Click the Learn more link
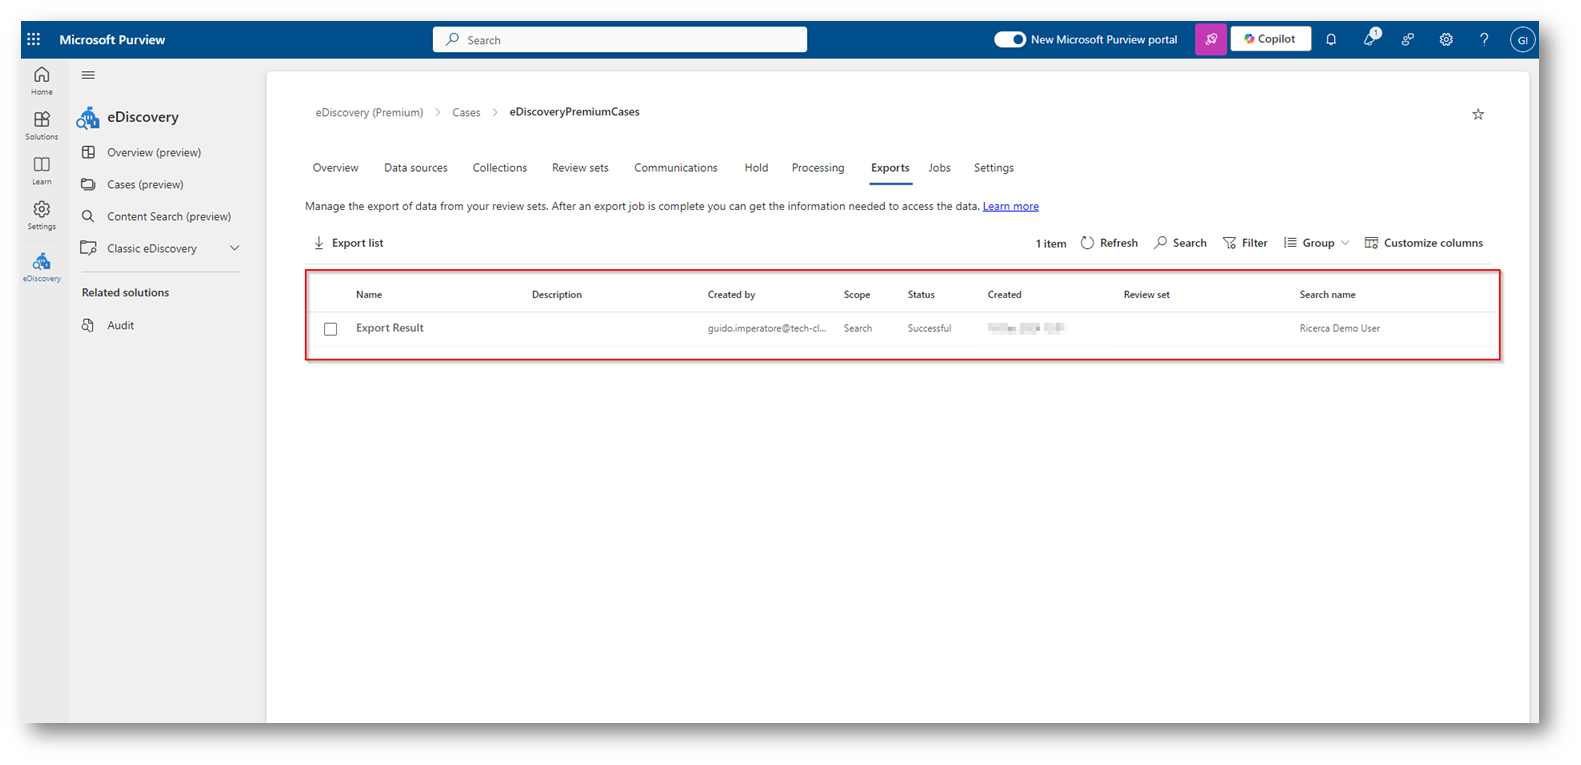 pos(1010,206)
